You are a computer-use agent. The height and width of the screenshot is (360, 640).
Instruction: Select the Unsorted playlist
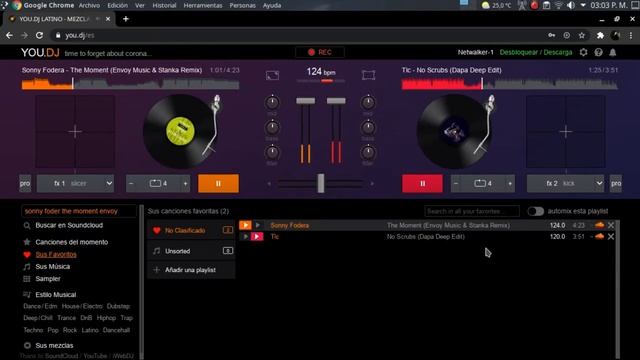[x=191, y=251]
